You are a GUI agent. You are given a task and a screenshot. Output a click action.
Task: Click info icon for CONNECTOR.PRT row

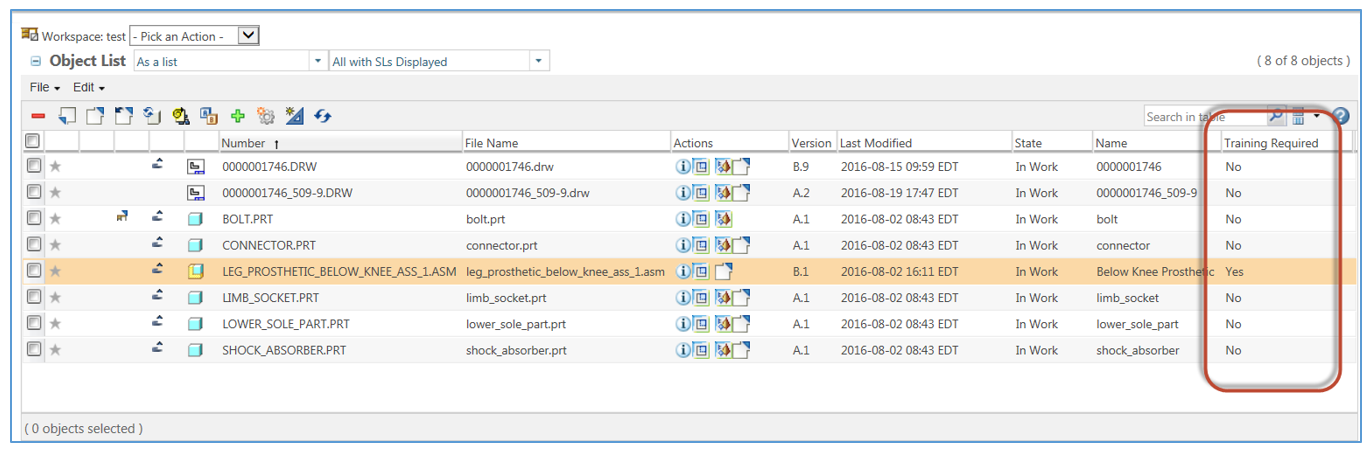tap(683, 244)
